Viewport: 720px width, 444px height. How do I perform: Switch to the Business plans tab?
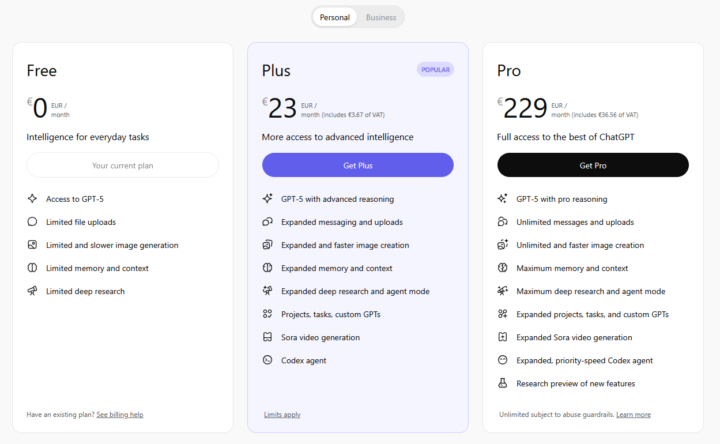[381, 17]
